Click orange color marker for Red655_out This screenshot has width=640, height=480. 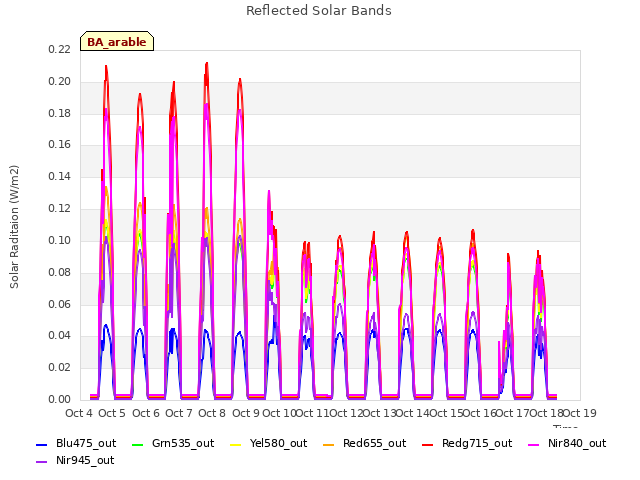[329, 444]
